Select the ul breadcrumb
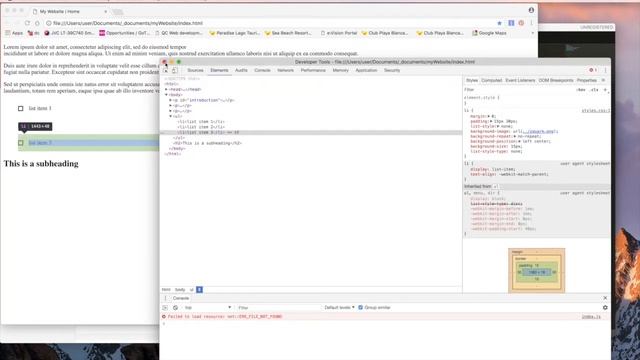 click(x=191, y=290)
